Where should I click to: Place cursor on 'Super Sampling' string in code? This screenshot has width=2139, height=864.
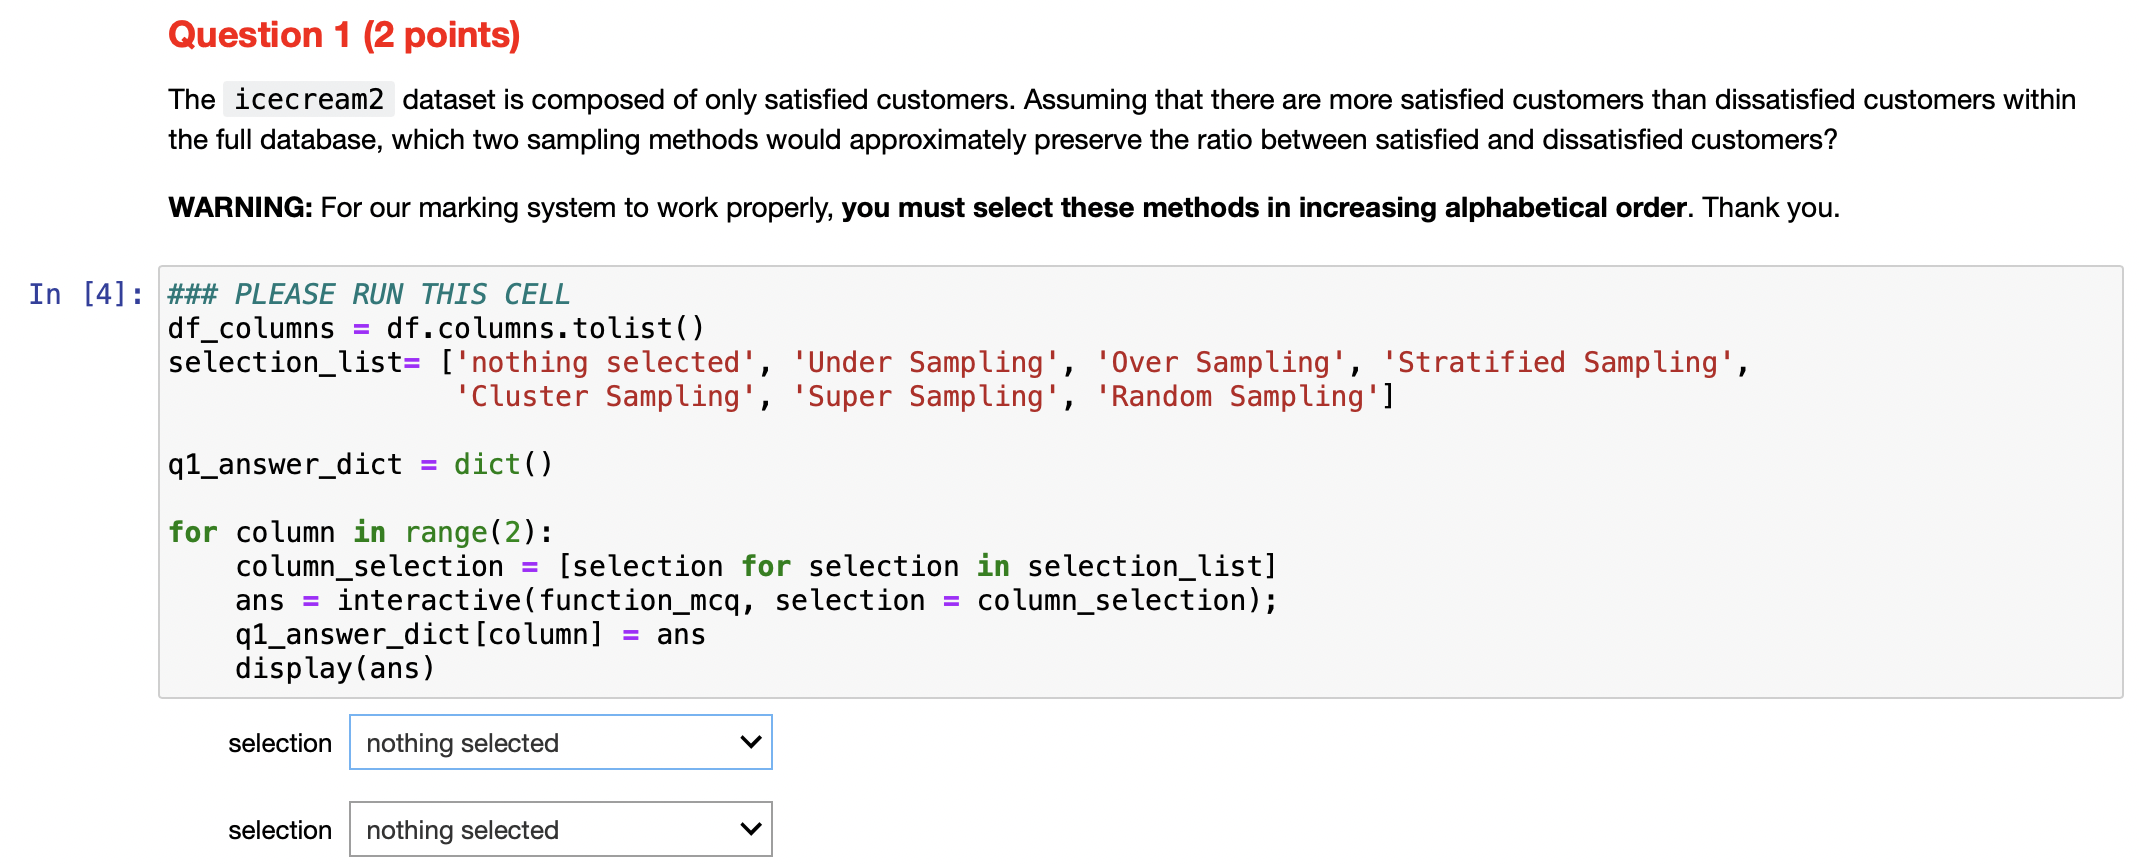[x=926, y=396]
